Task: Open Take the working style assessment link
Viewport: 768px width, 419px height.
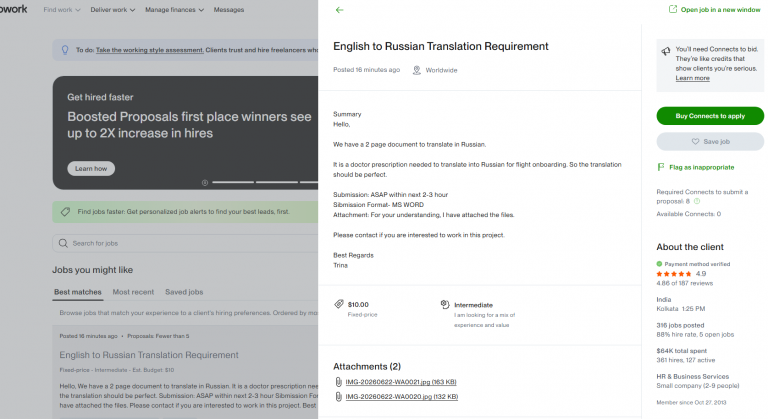Action: (x=150, y=50)
